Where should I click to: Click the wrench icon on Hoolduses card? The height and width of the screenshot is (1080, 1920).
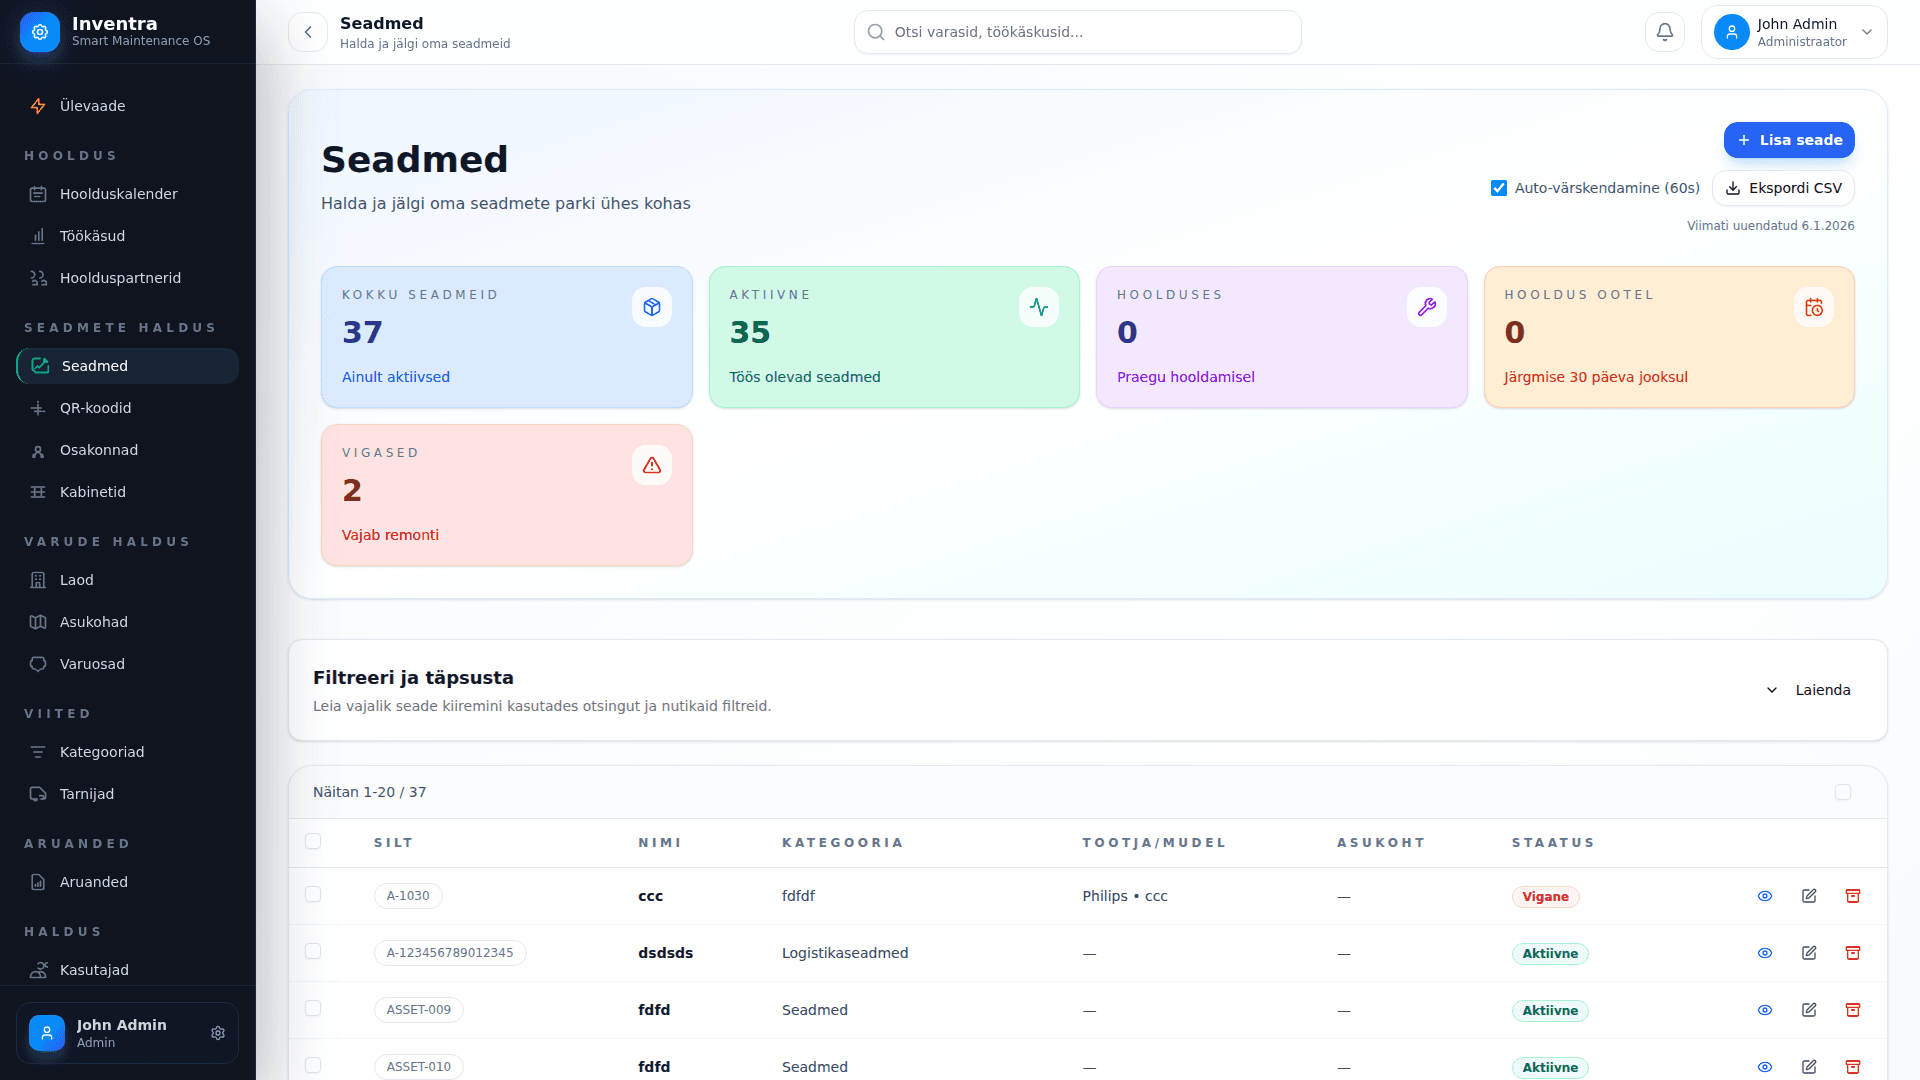click(x=1426, y=307)
